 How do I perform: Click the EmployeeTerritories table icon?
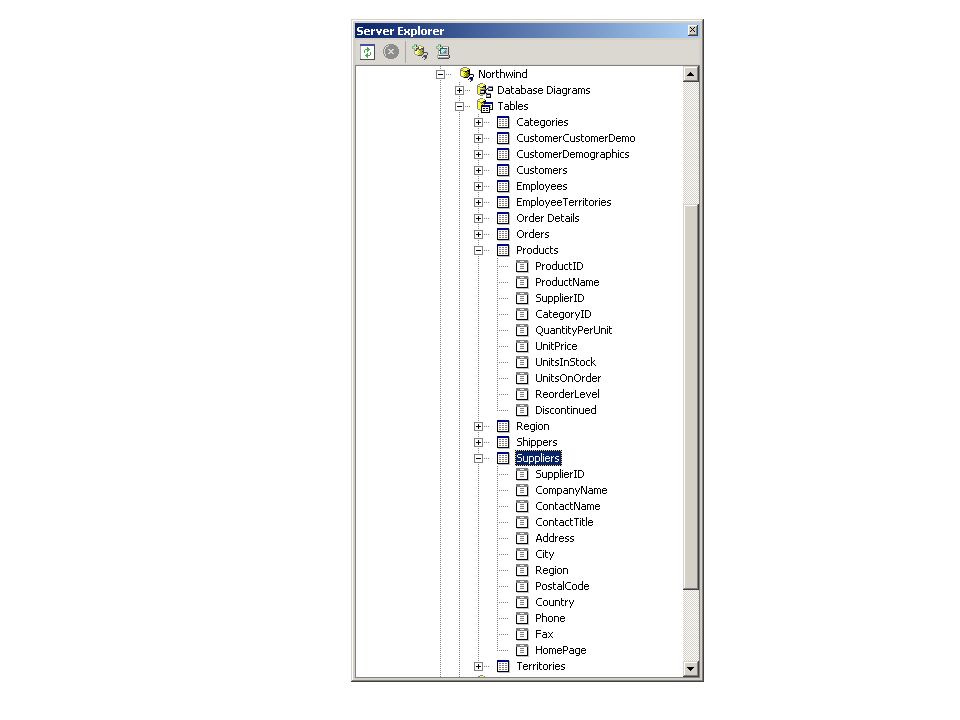503,202
